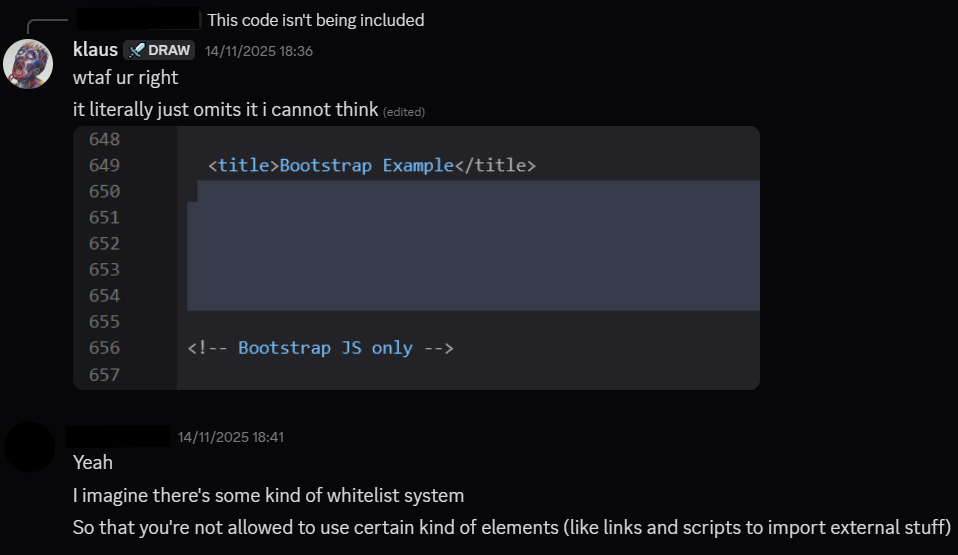Click the DRAW server tag badge
The width and height of the screenshot is (958, 555).
[159, 50]
